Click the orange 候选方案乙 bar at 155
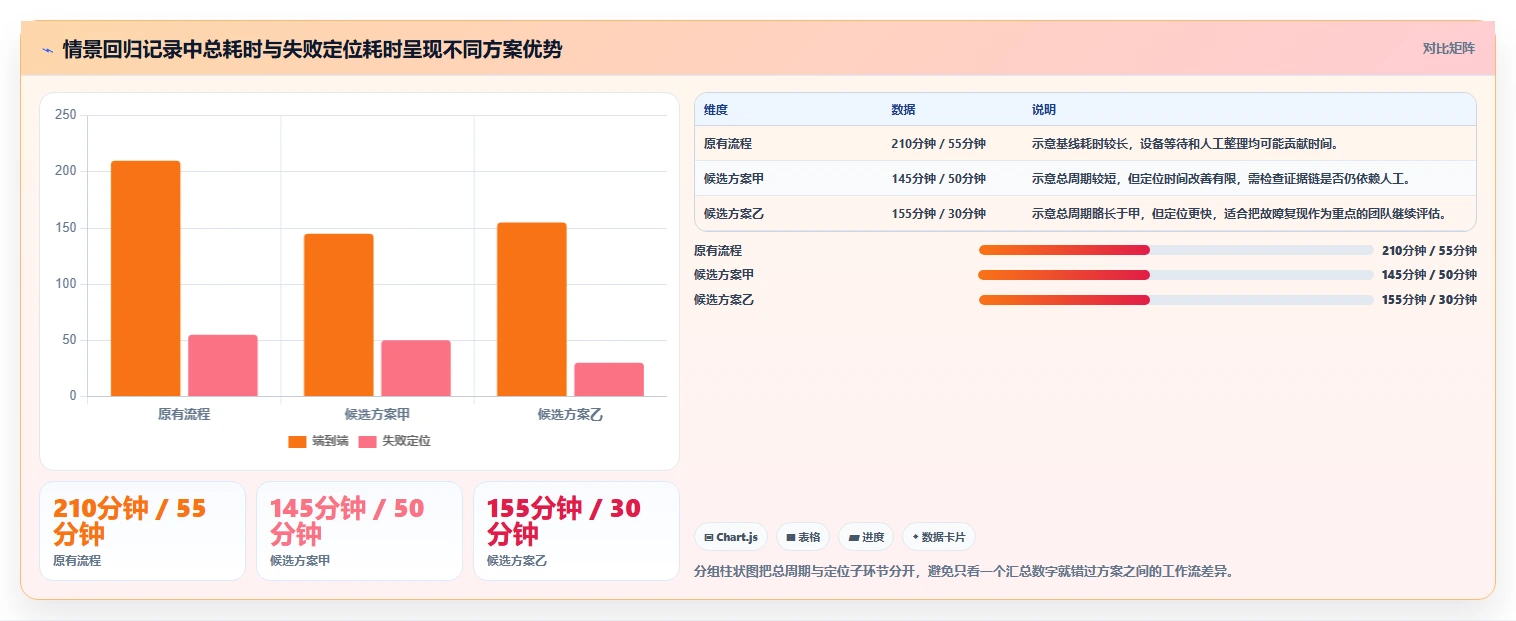This screenshot has height=621, width=1516. point(532,309)
